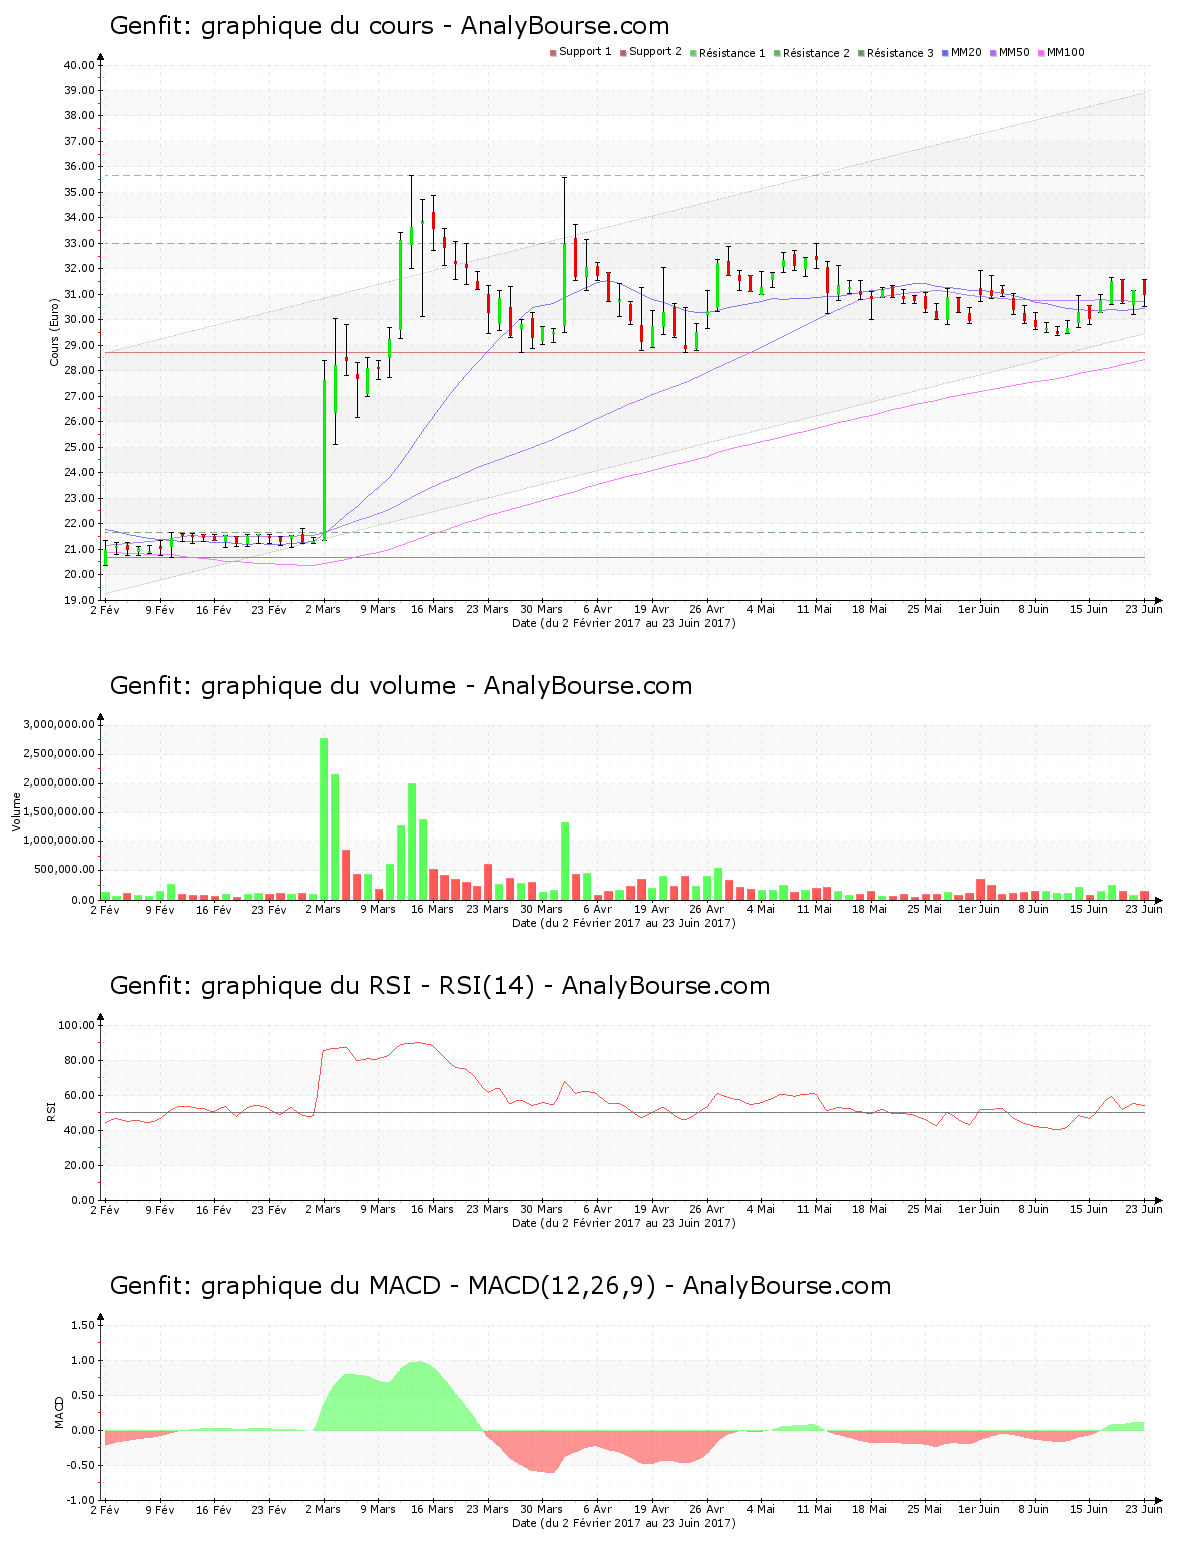The height and width of the screenshot is (1550, 1200).
Task: Click the tall green price candle at 2 Mars
Action: 324,460
